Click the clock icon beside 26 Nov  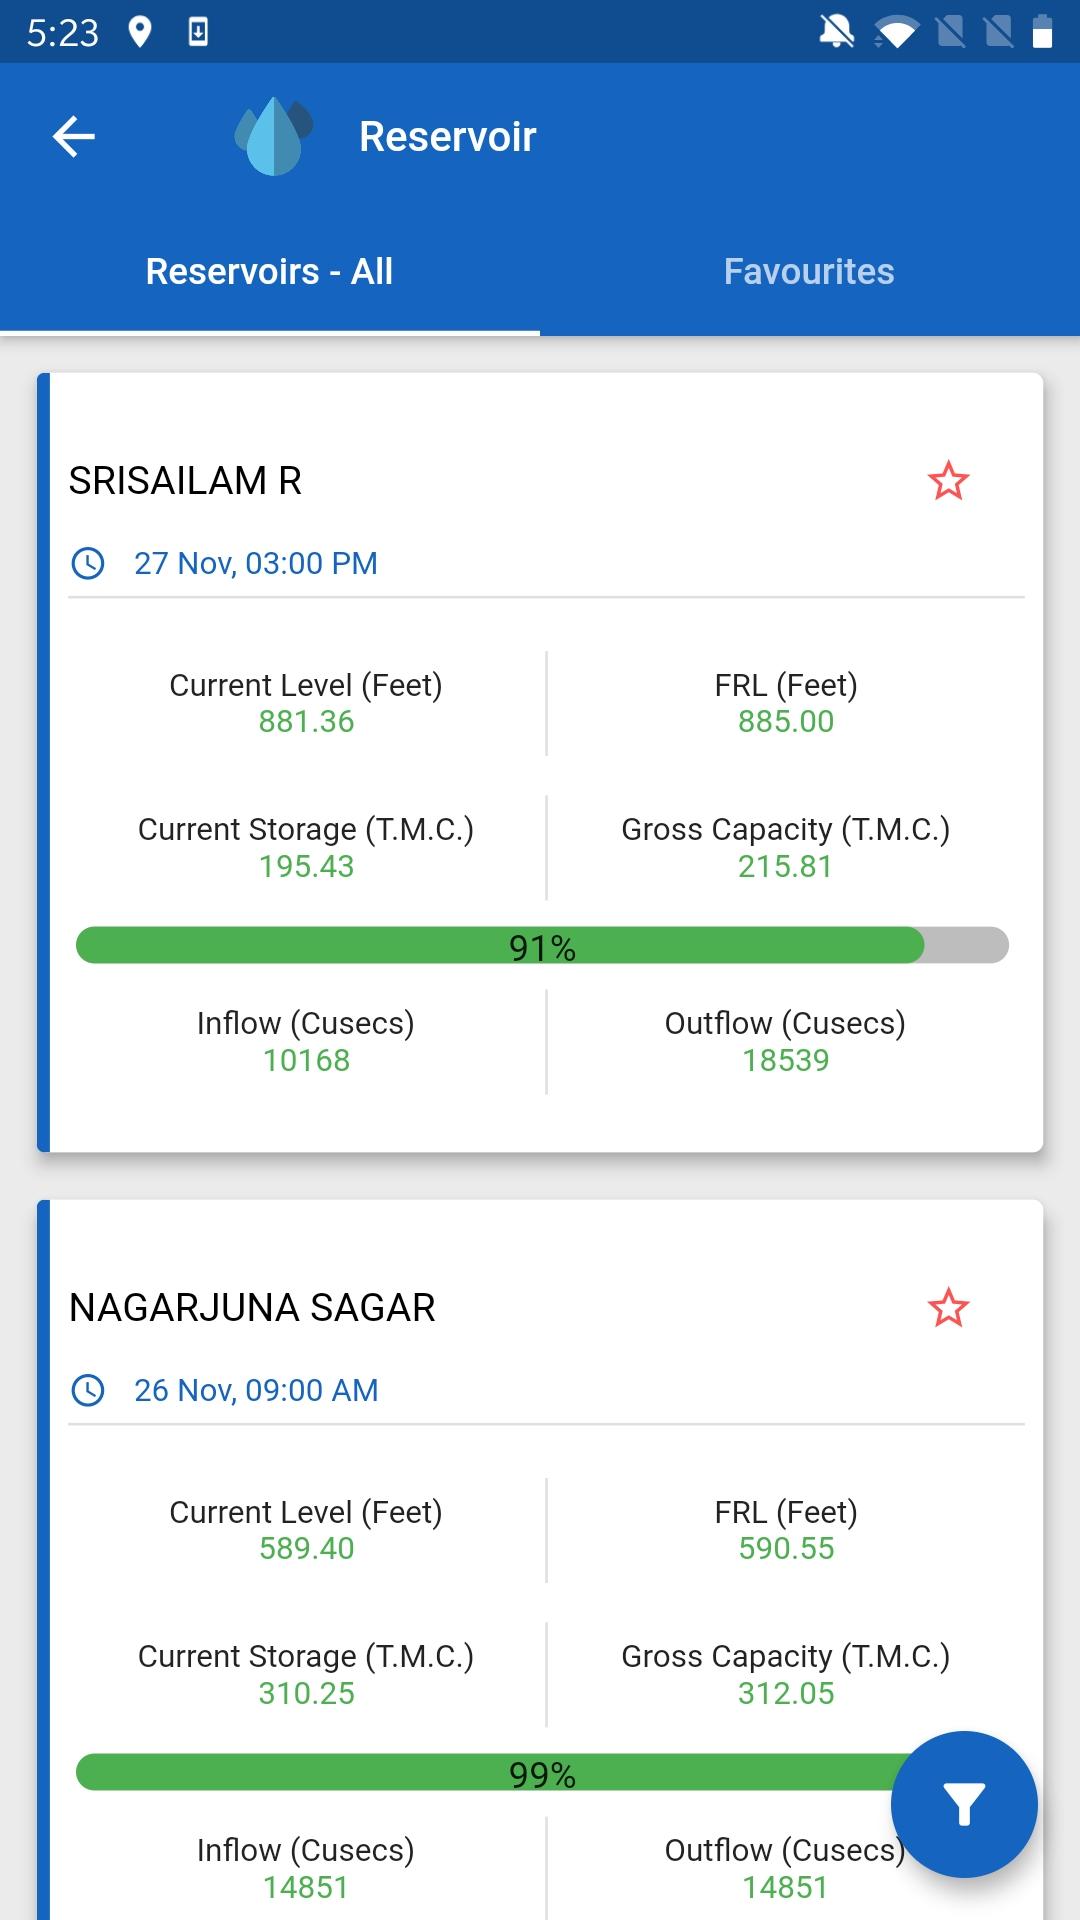pos(88,1390)
